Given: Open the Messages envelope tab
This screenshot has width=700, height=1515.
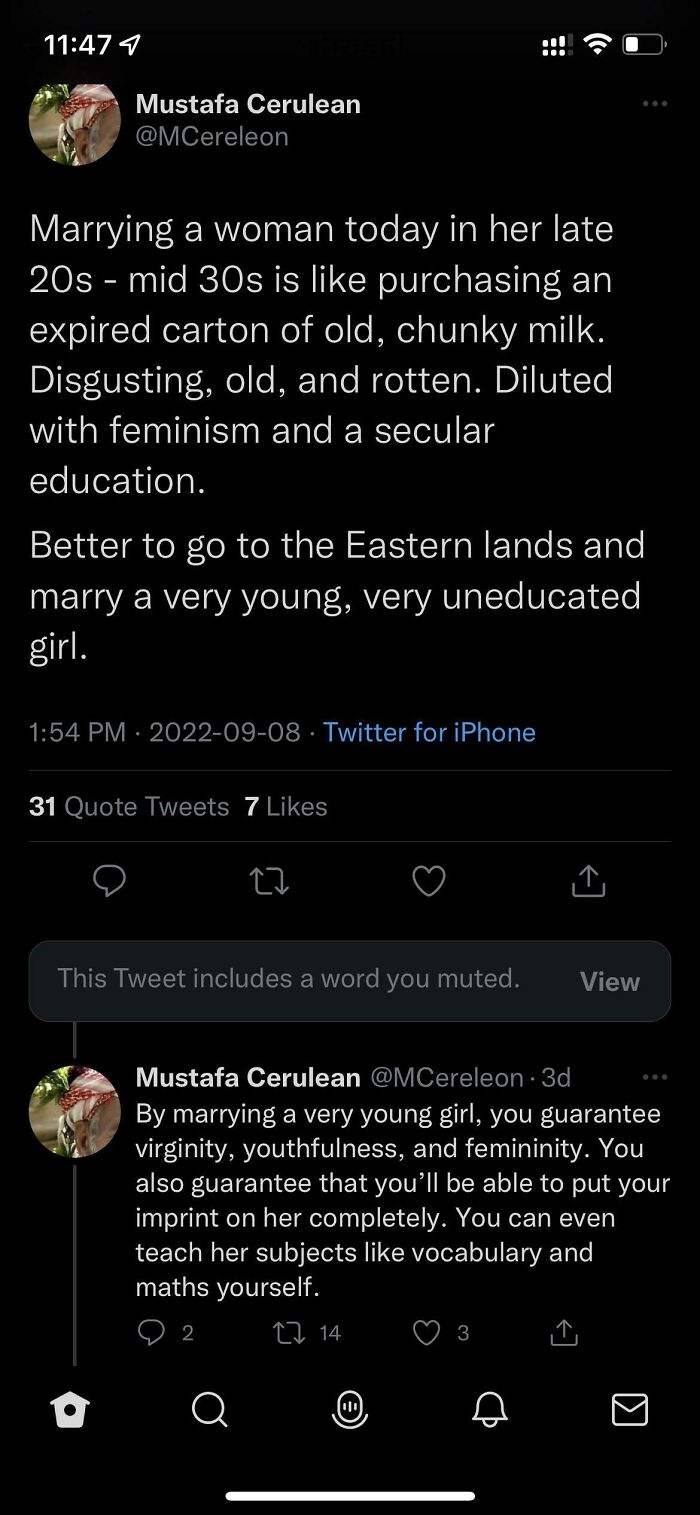Looking at the screenshot, I should pyautogui.click(x=630, y=1410).
